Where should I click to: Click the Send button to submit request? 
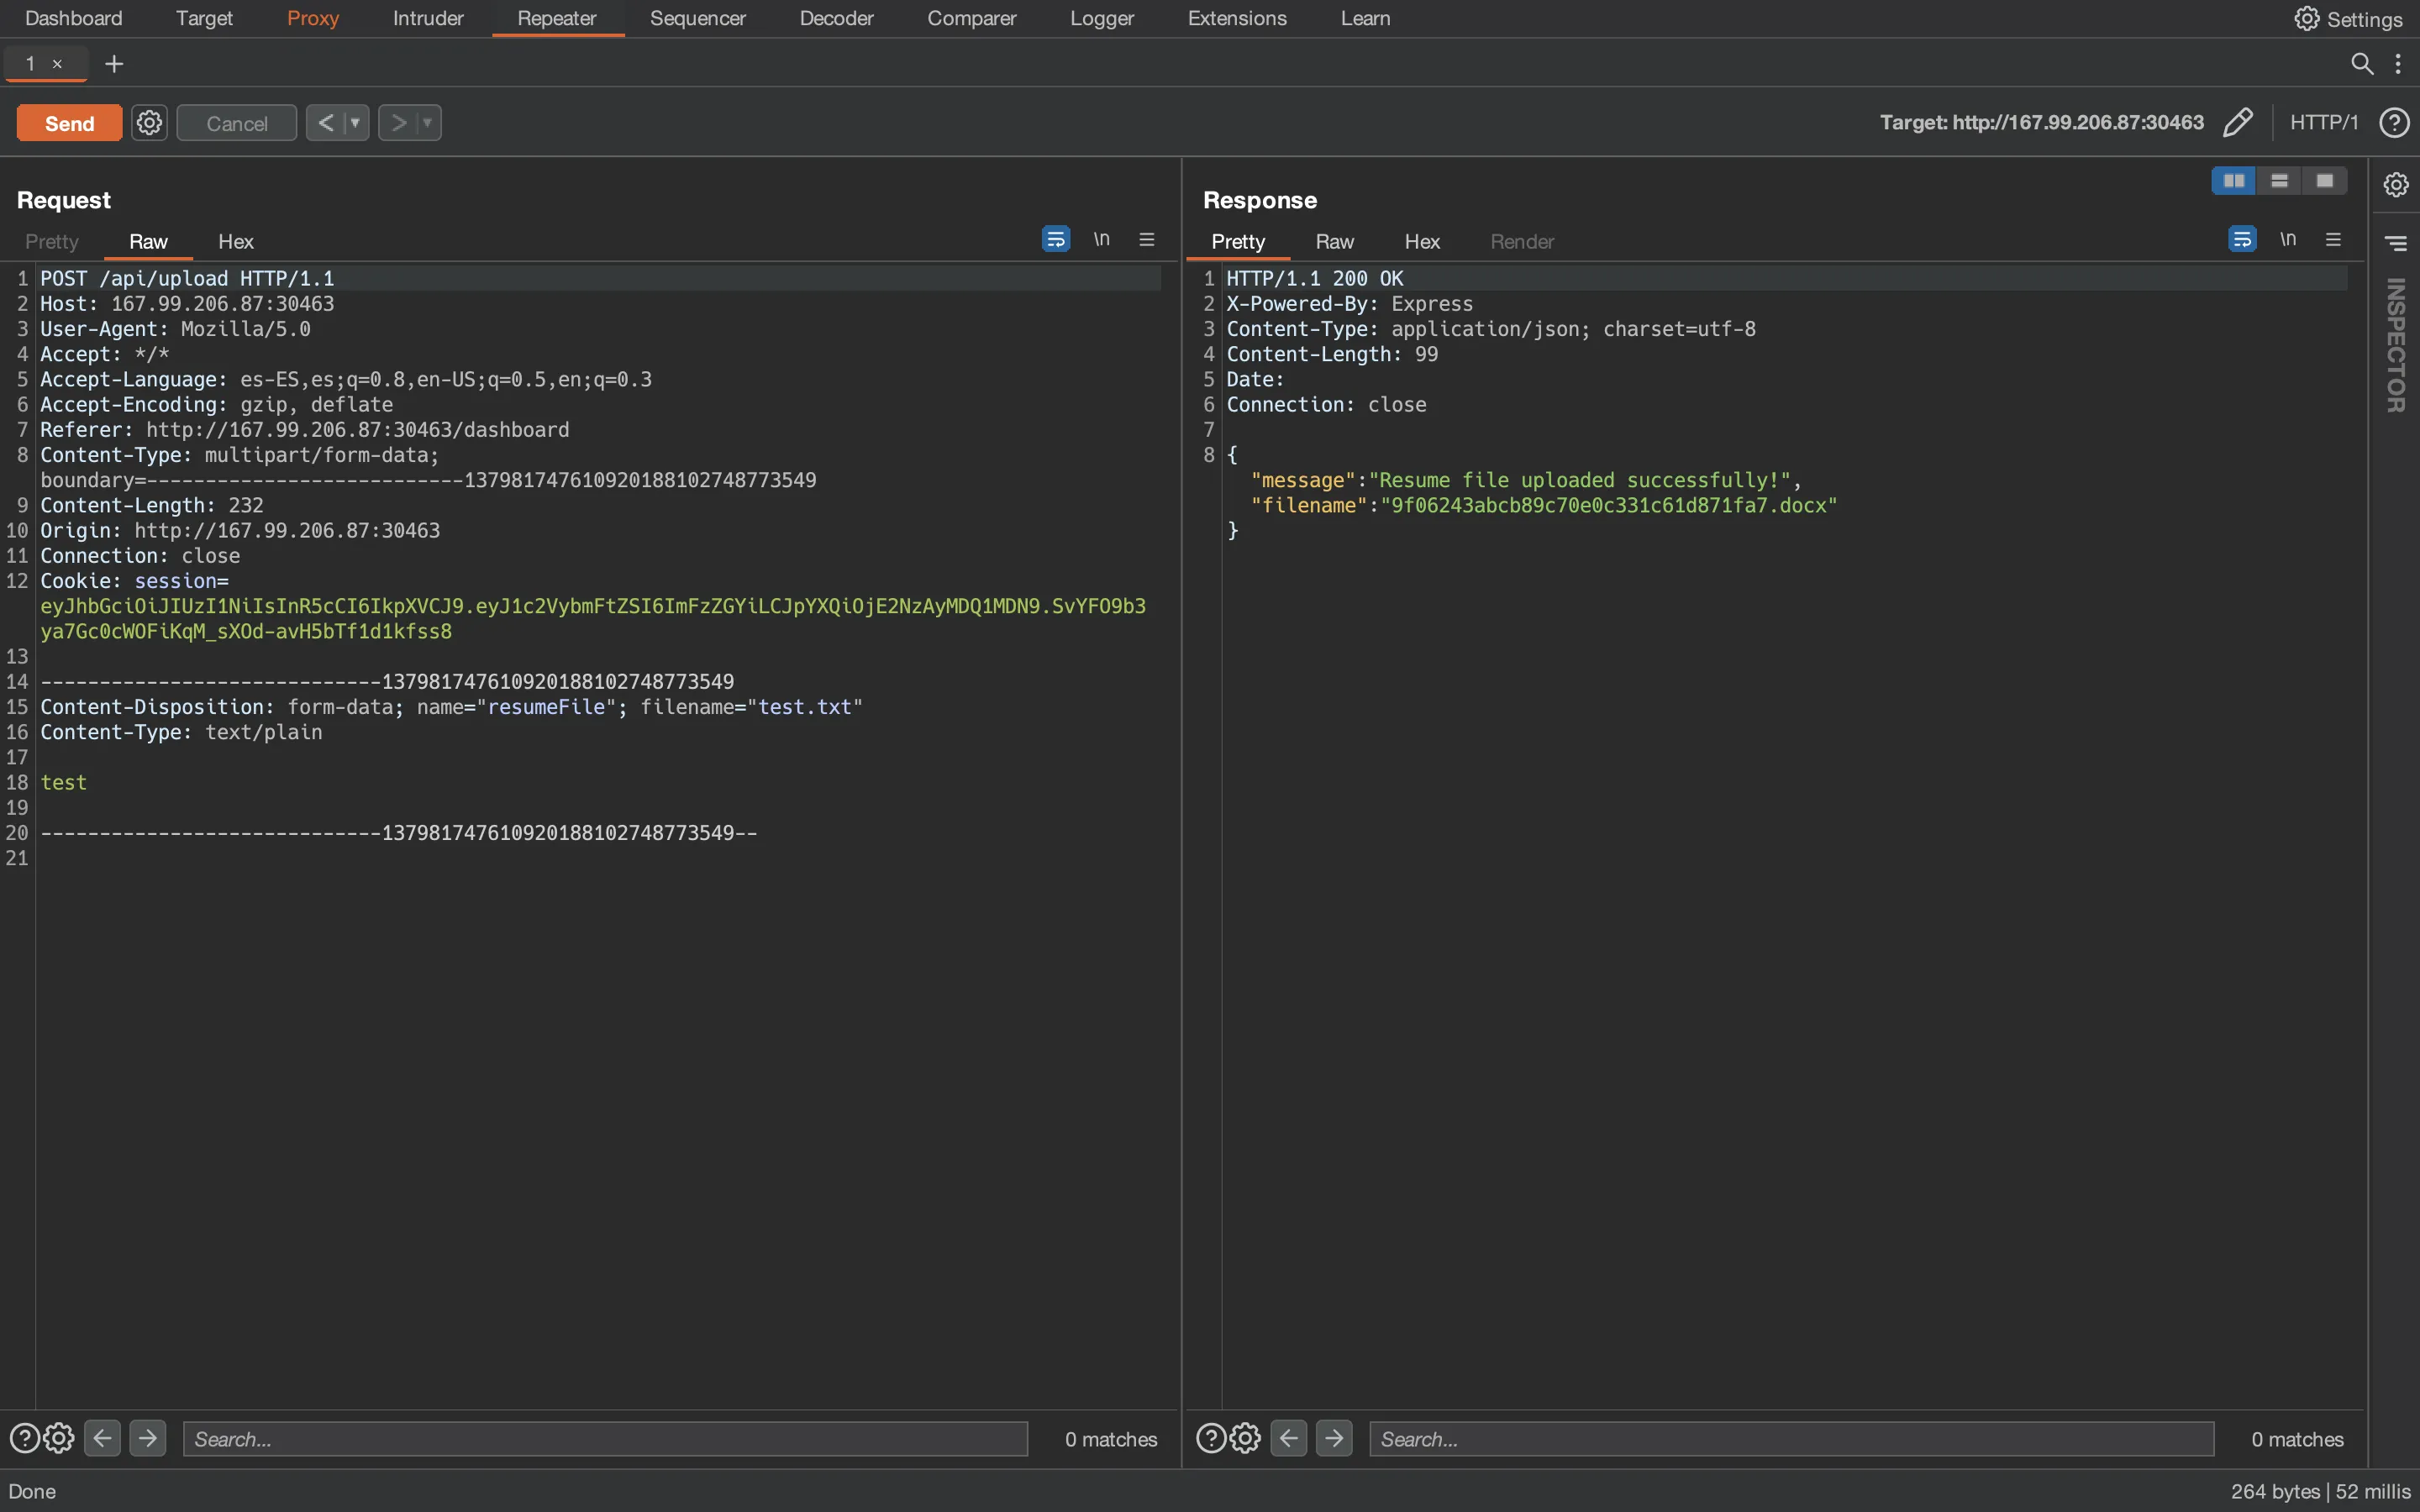[x=68, y=122]
